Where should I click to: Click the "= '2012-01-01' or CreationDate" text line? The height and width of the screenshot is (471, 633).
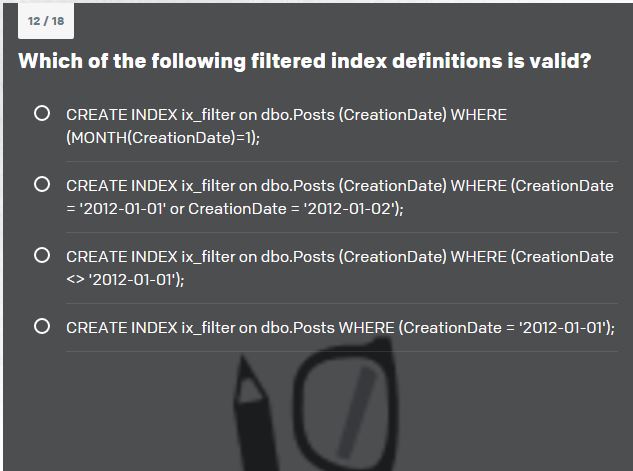click(x=235, y=209)
